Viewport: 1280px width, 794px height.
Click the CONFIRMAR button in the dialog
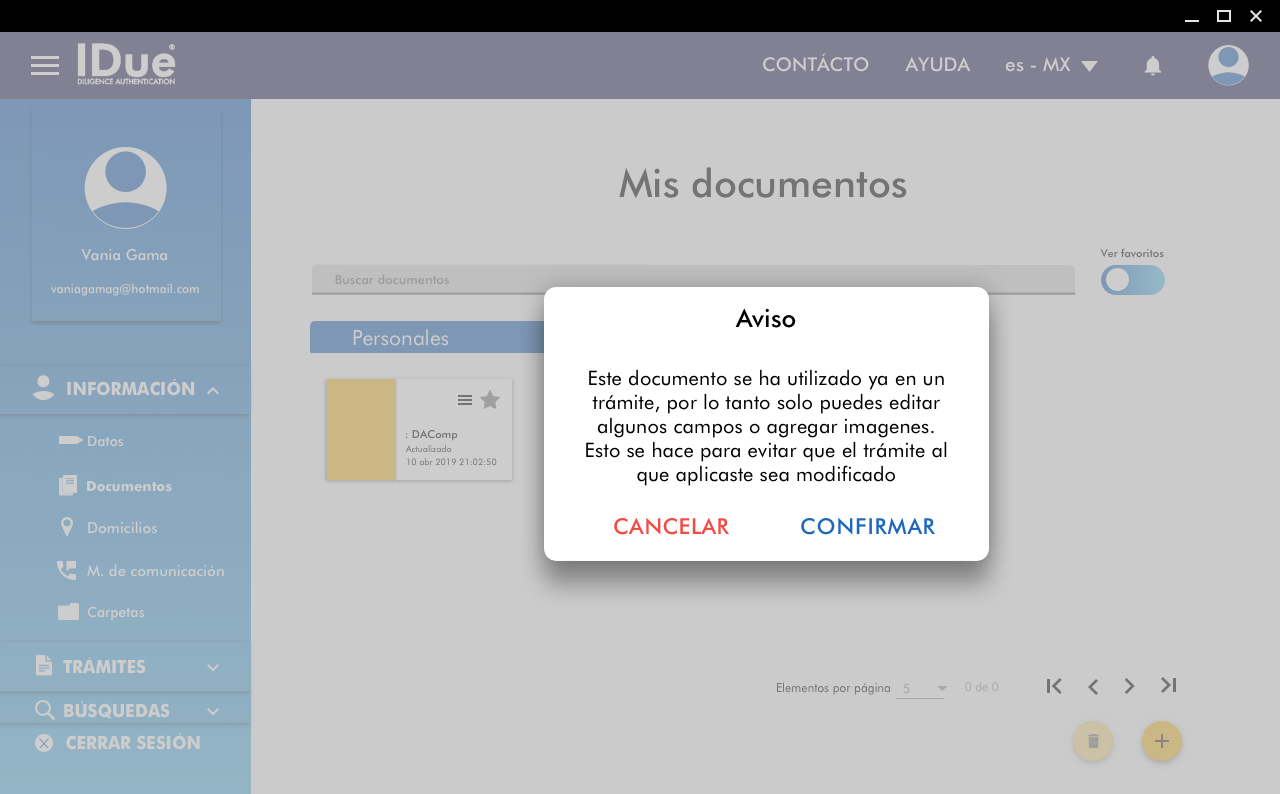(867, 527)
